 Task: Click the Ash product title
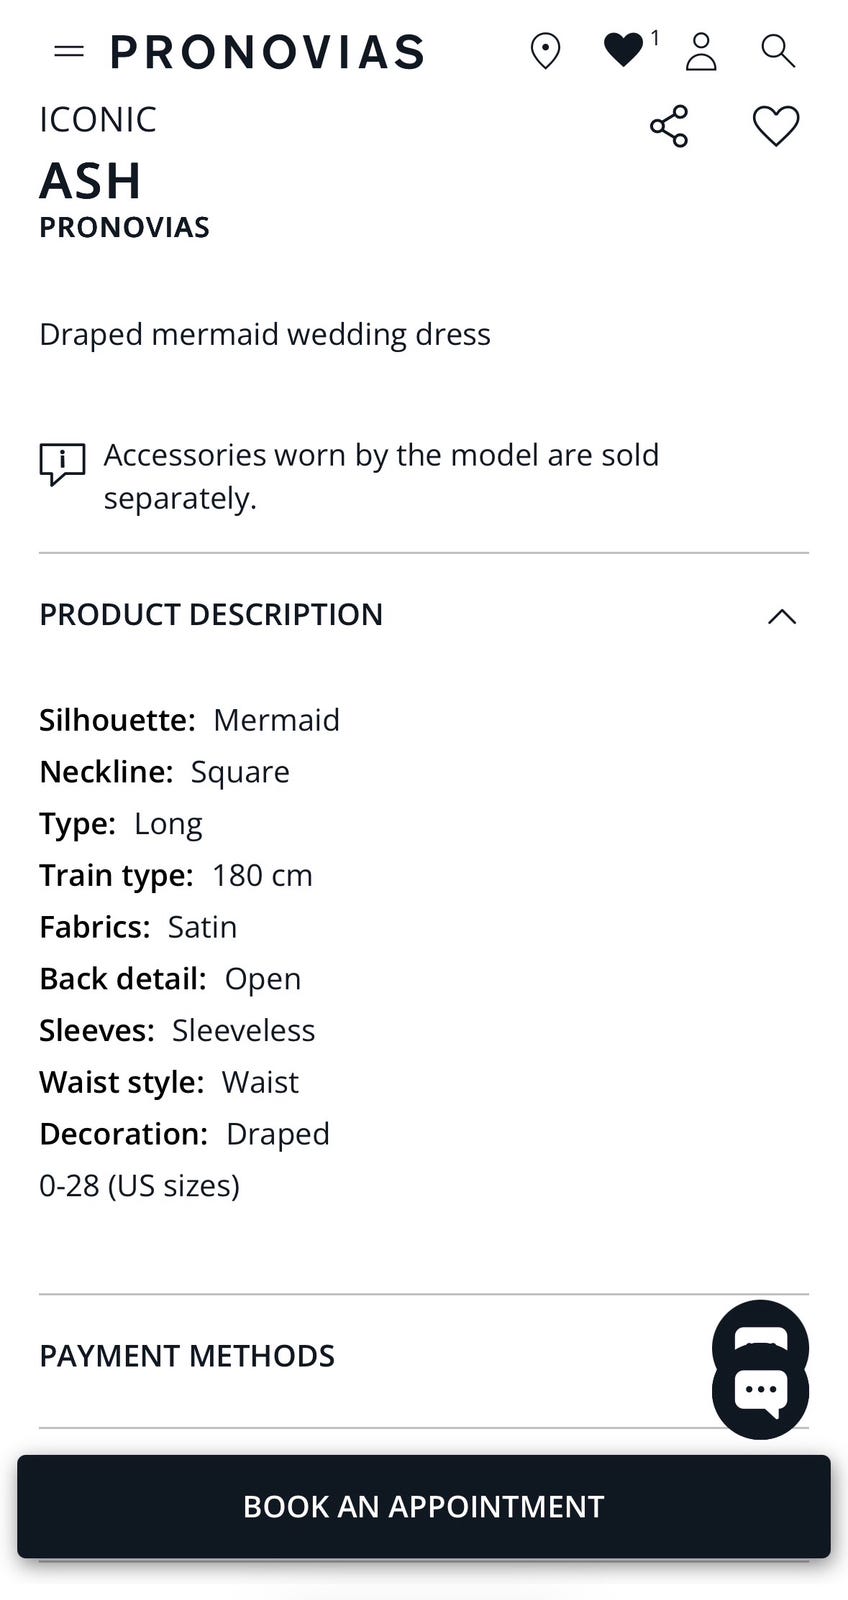coord(90,181)
